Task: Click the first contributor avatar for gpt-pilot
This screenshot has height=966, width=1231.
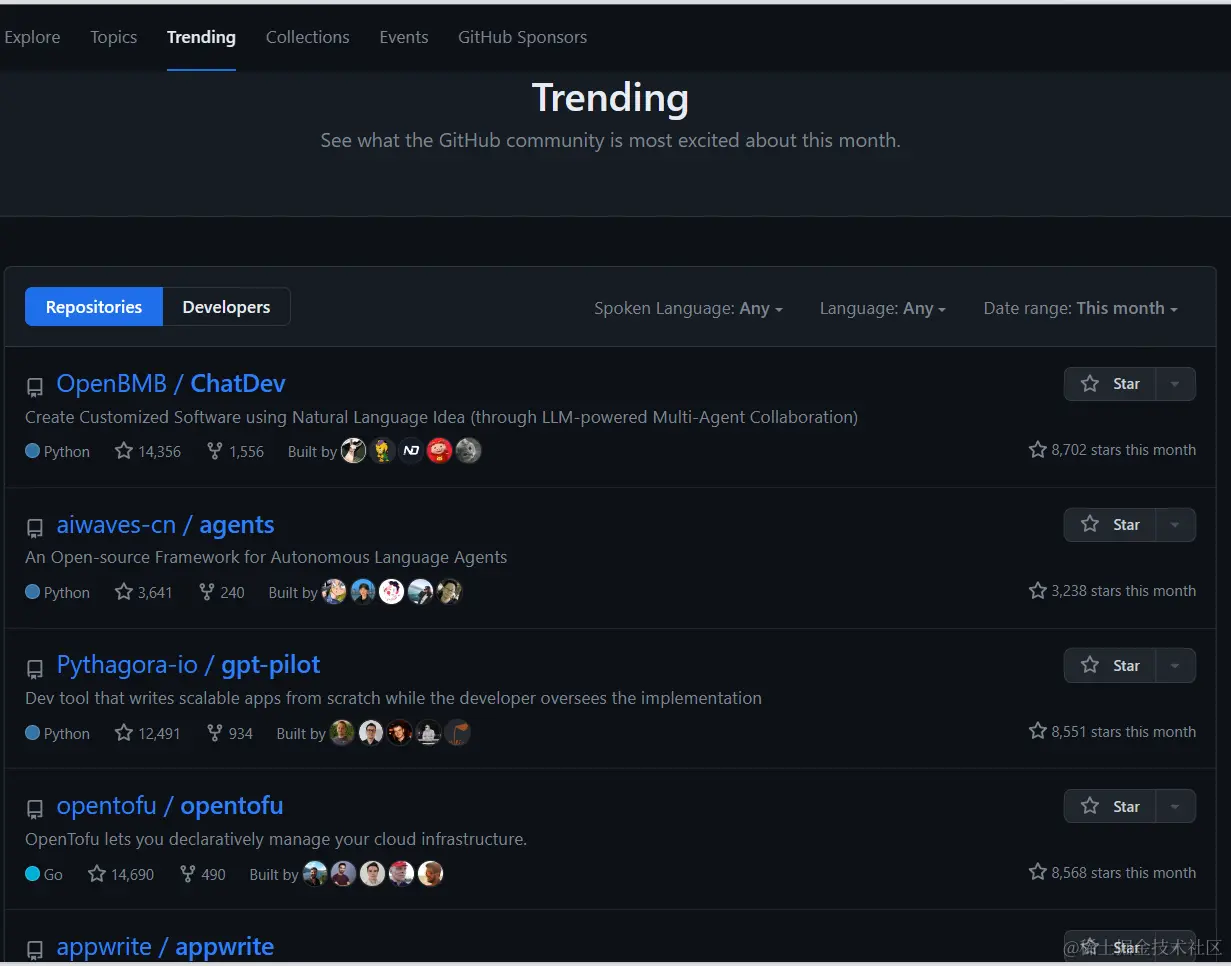Action: (x=342, y=733)
